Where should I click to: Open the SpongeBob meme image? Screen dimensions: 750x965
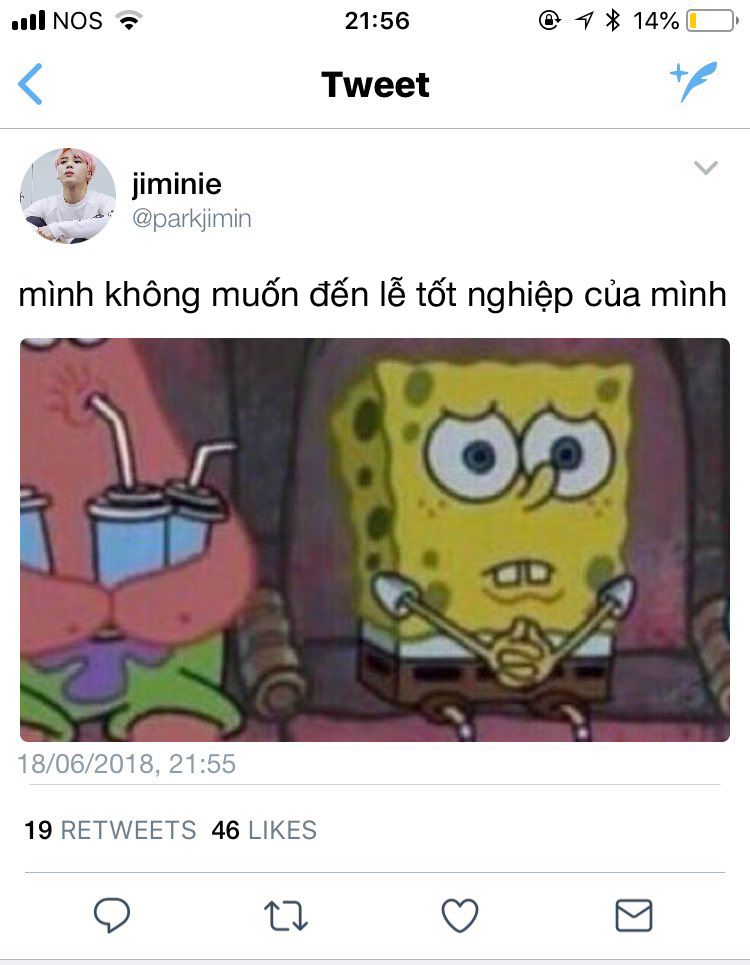click(375, 540)
